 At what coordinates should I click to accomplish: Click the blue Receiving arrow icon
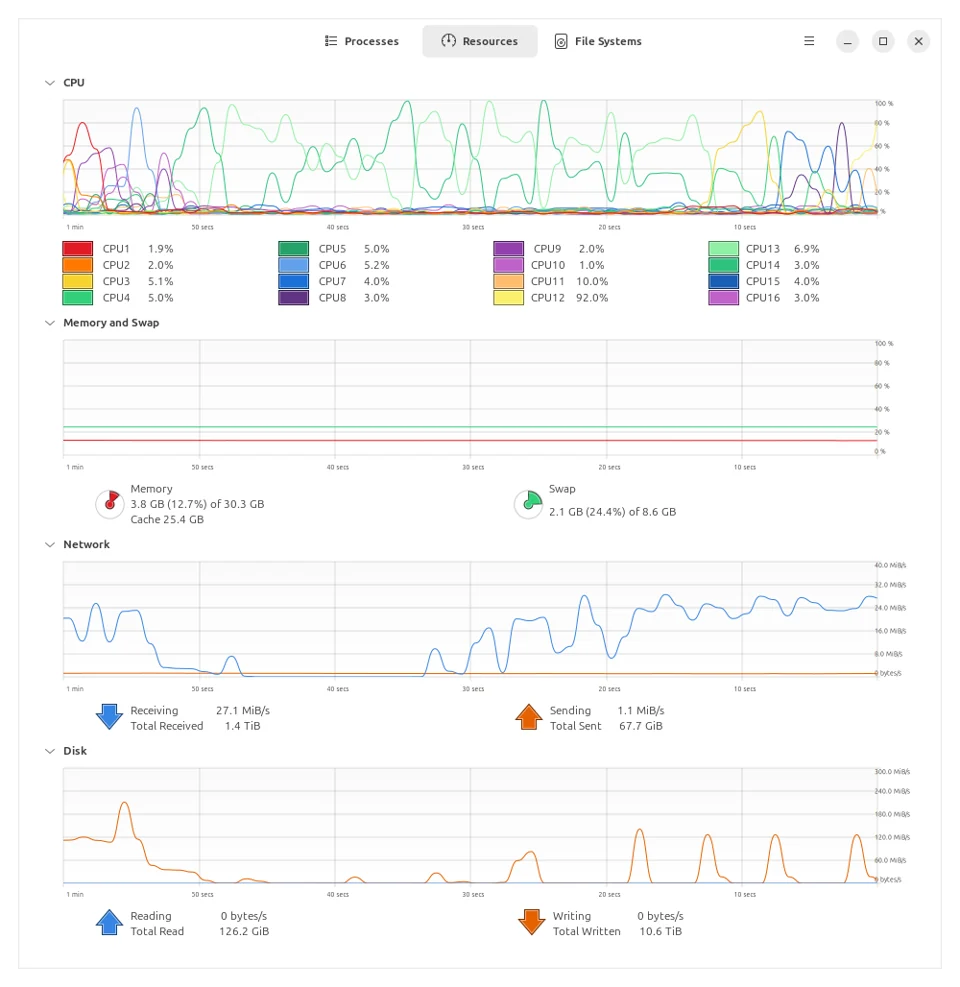click(x=110, y=718)
